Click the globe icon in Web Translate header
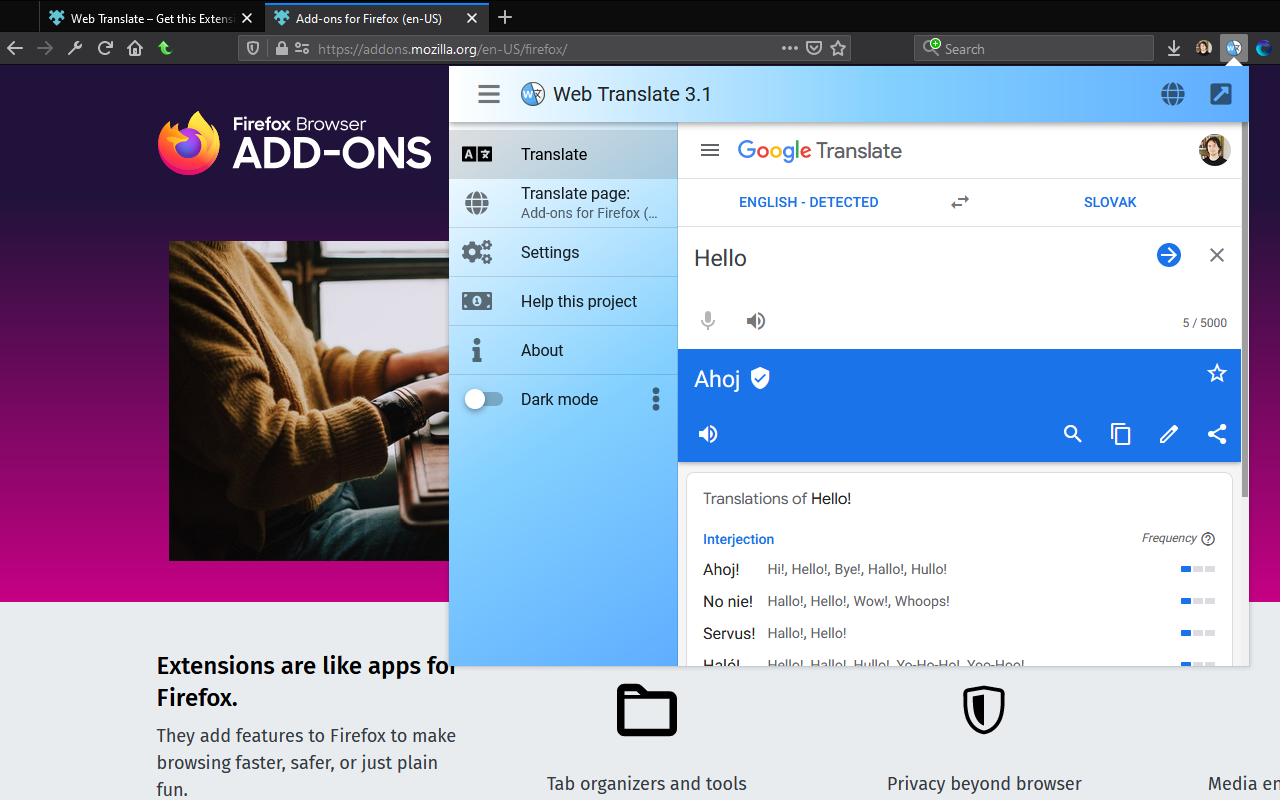This screenshot has width=1280, height=800. tap(1173, 94)
